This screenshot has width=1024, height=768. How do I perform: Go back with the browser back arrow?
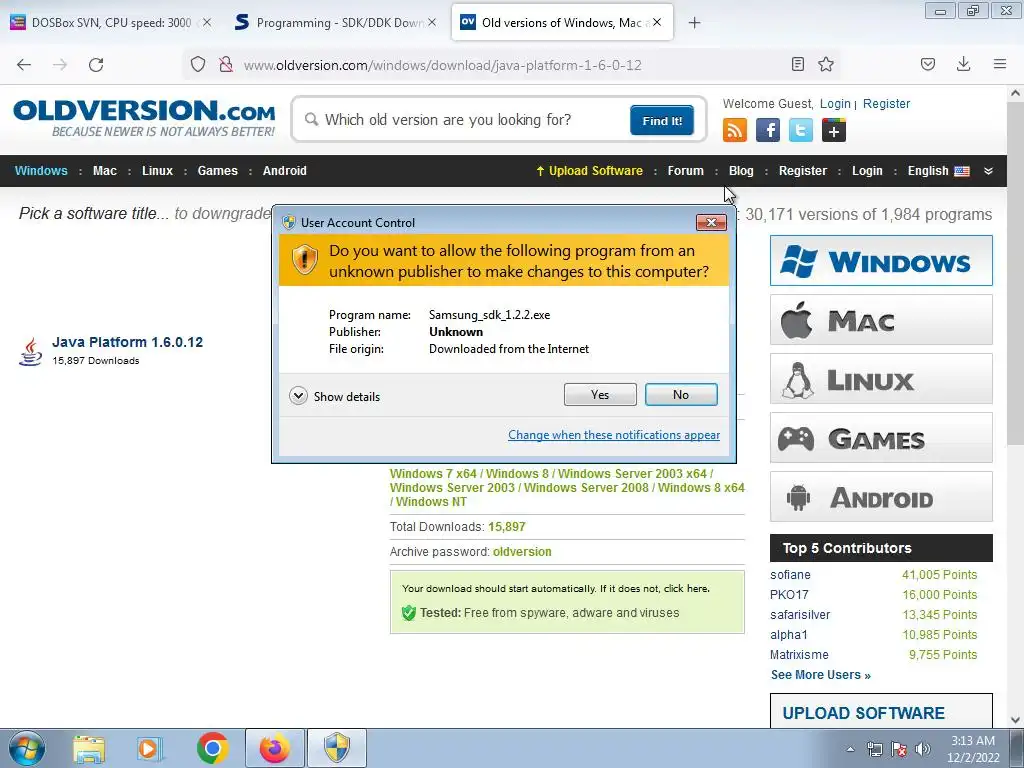tap(24, 65)
